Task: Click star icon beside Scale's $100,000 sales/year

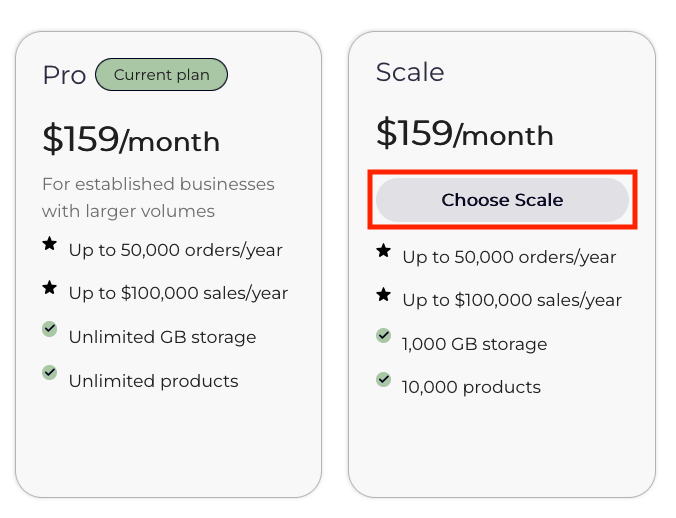Action: click(x=383, y=295)
